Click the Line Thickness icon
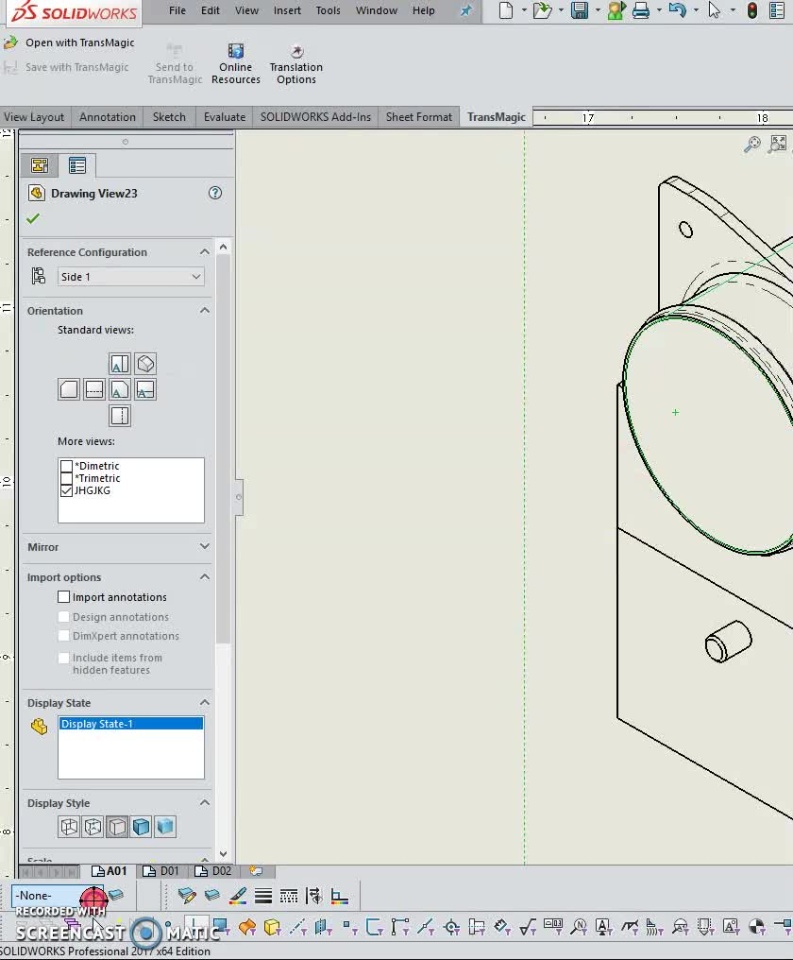Image resolution: width=793 pixels, height=960 pixels. click(x=263, y=896)
